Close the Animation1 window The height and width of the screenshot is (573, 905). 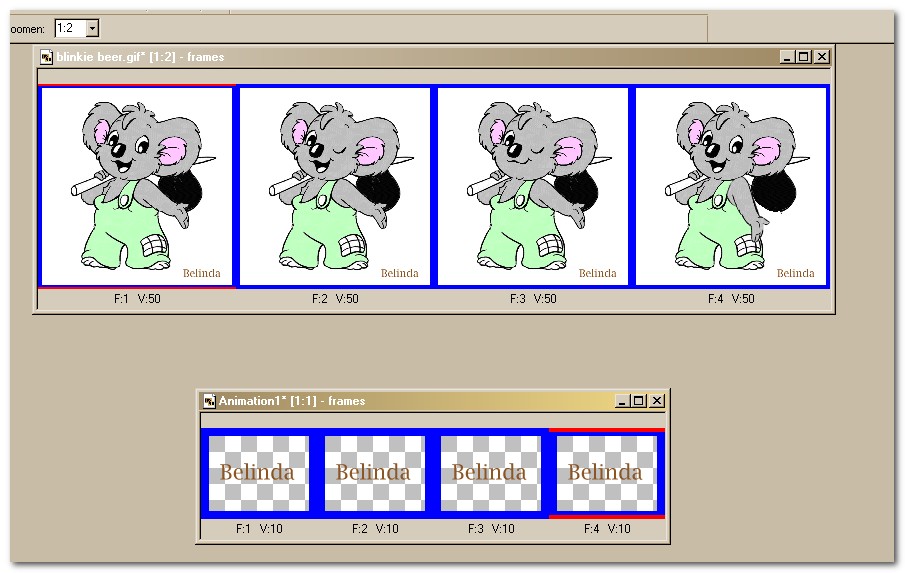(x=657, y=401)
